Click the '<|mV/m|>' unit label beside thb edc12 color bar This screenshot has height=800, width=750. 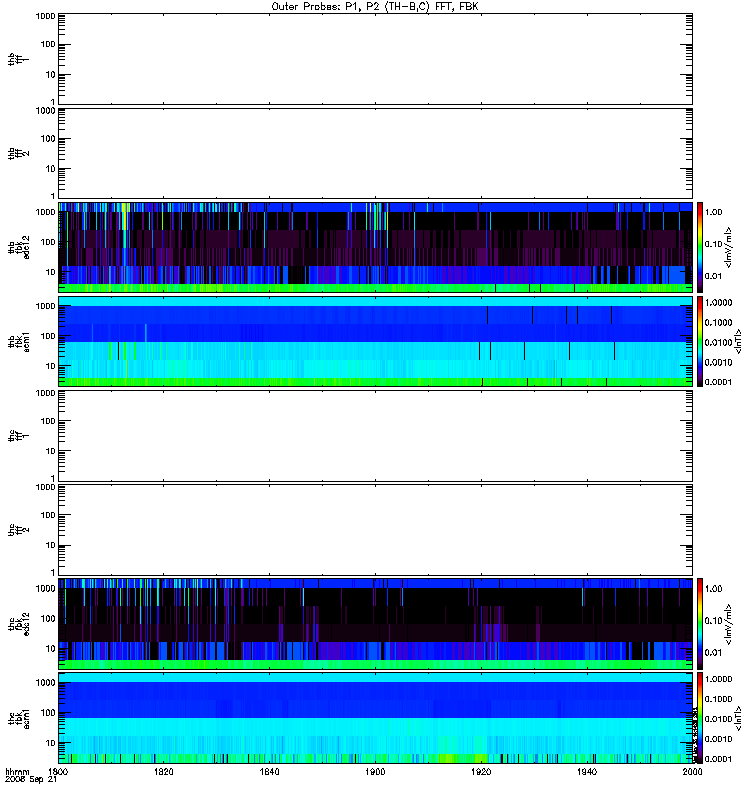(728, 247)
